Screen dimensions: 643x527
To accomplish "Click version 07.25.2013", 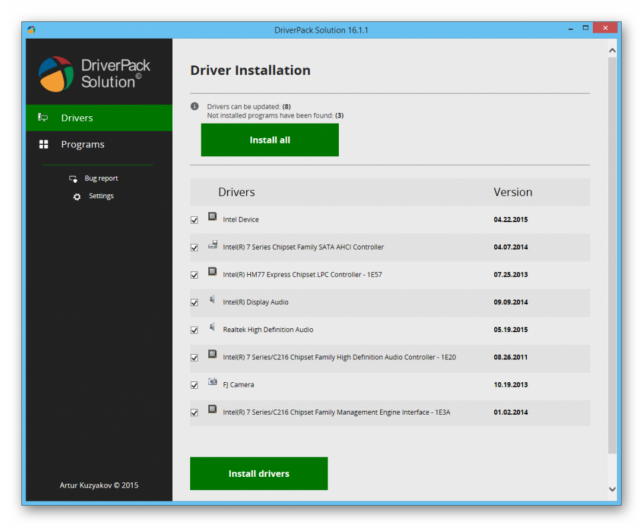I will click(511, 274).
